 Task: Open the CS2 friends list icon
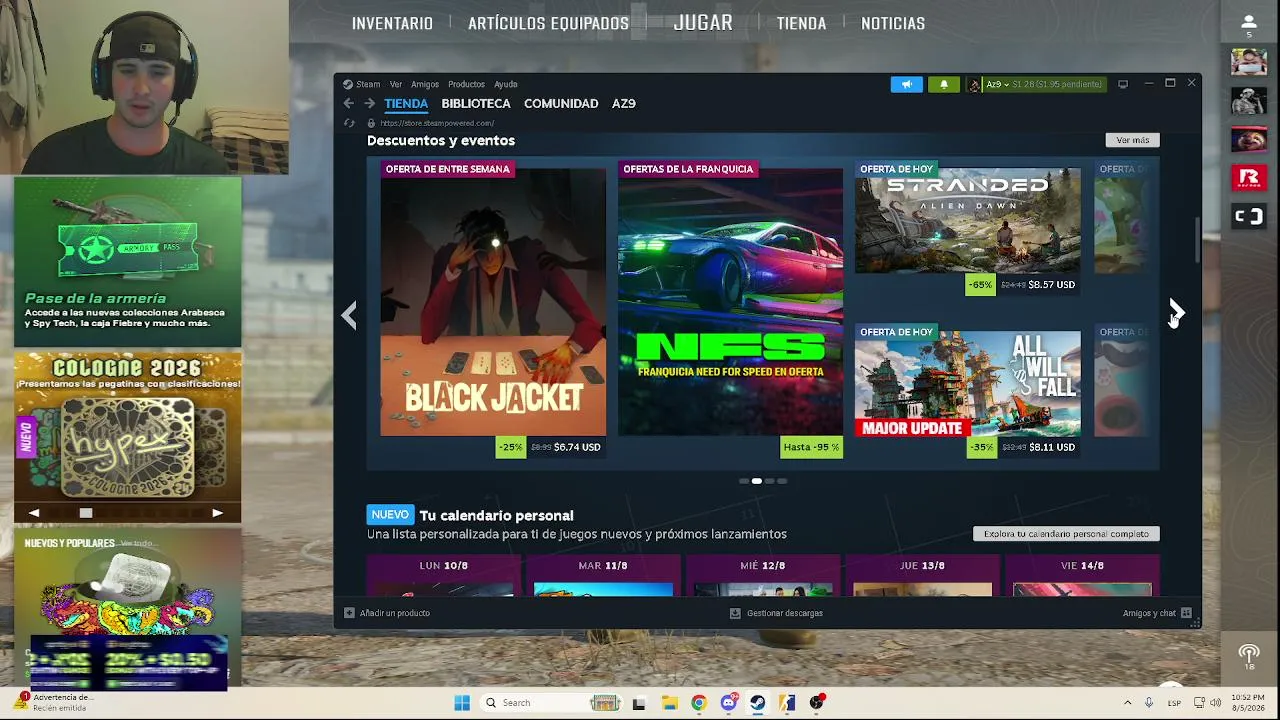1249,24
